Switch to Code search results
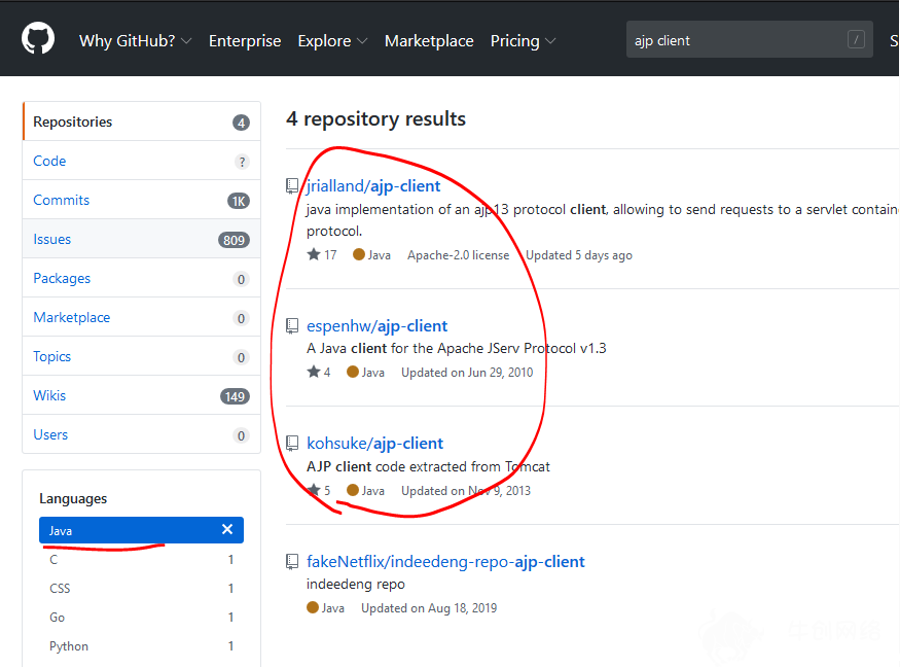The image size is (900, 667). 141,161
